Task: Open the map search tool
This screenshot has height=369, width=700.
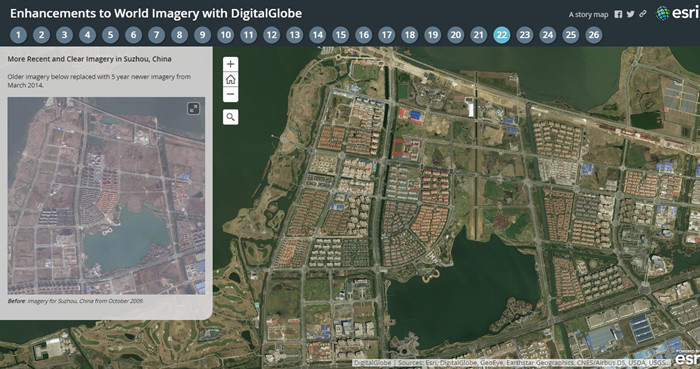Action: pyautogui.click(x=230, y=117)
